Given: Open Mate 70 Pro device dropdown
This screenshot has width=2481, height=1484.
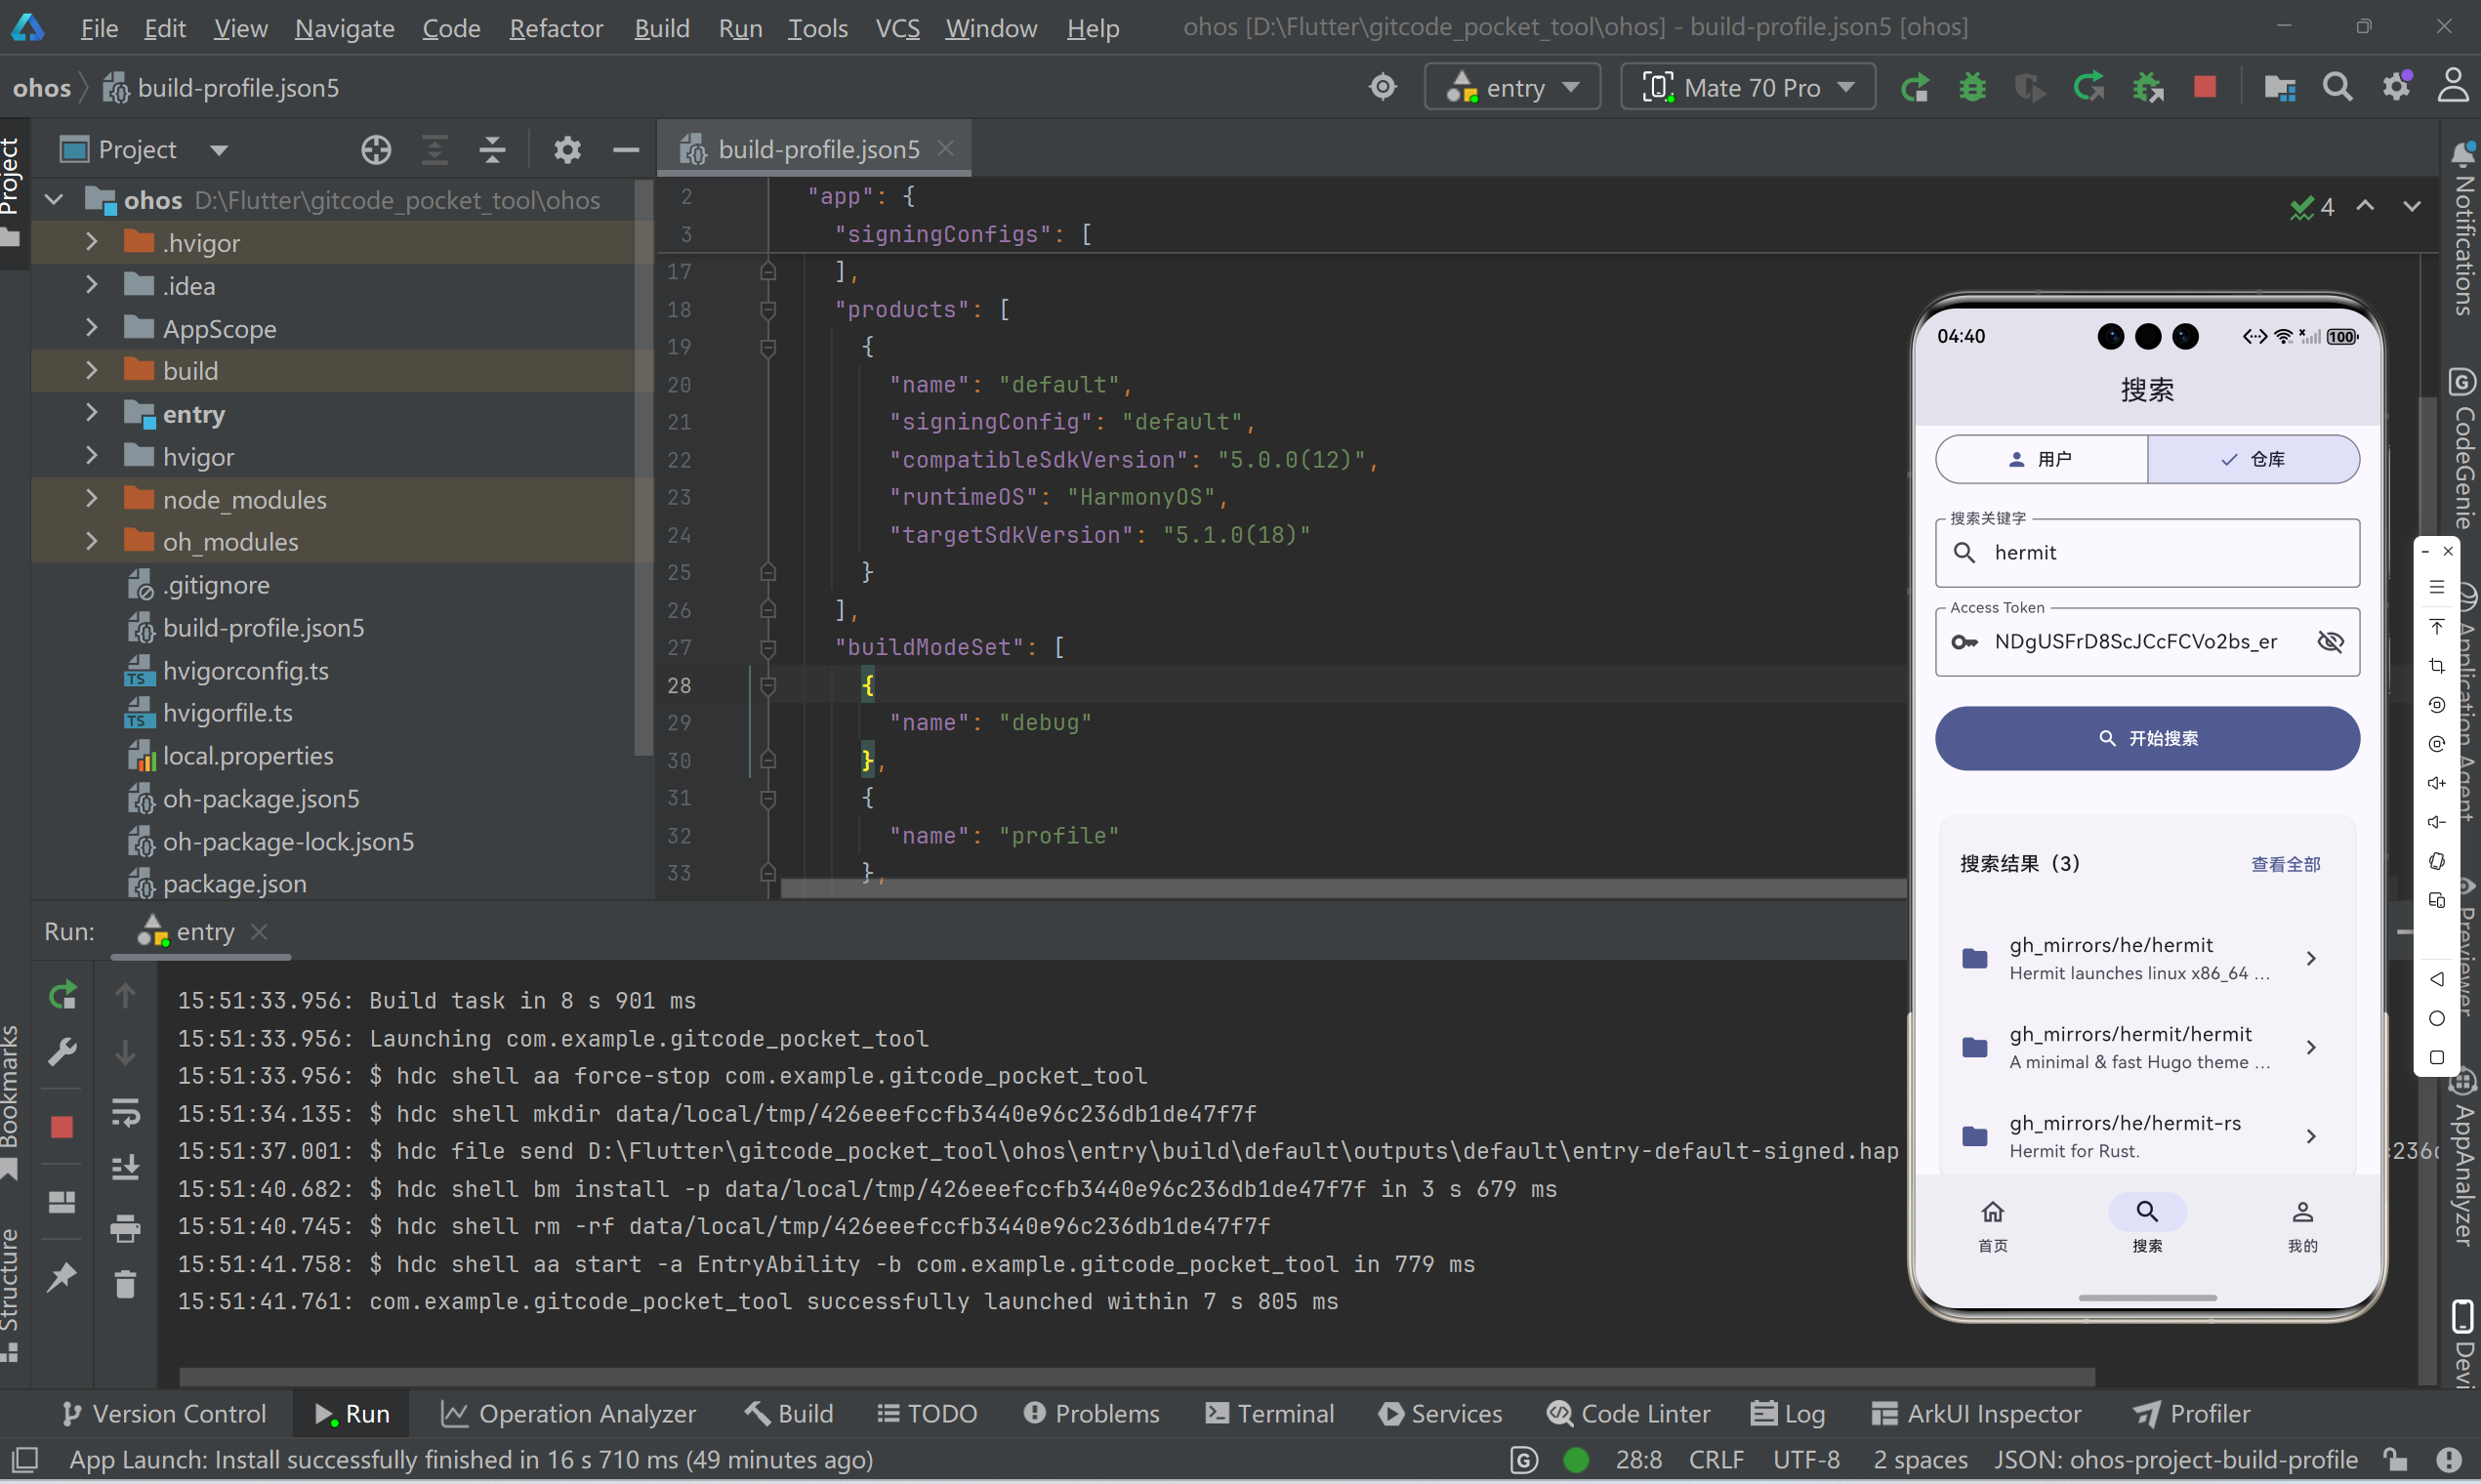Looking at the screenshot, I should (1747, 87).
